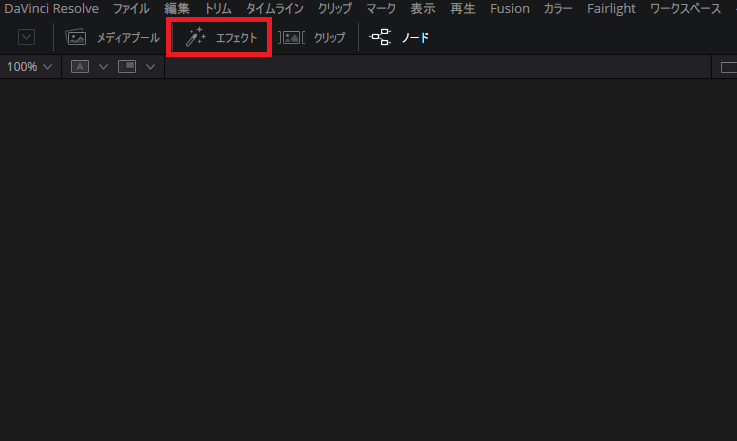Open the タイムライン menu
The image size is (737, 441).
[275, 8]
